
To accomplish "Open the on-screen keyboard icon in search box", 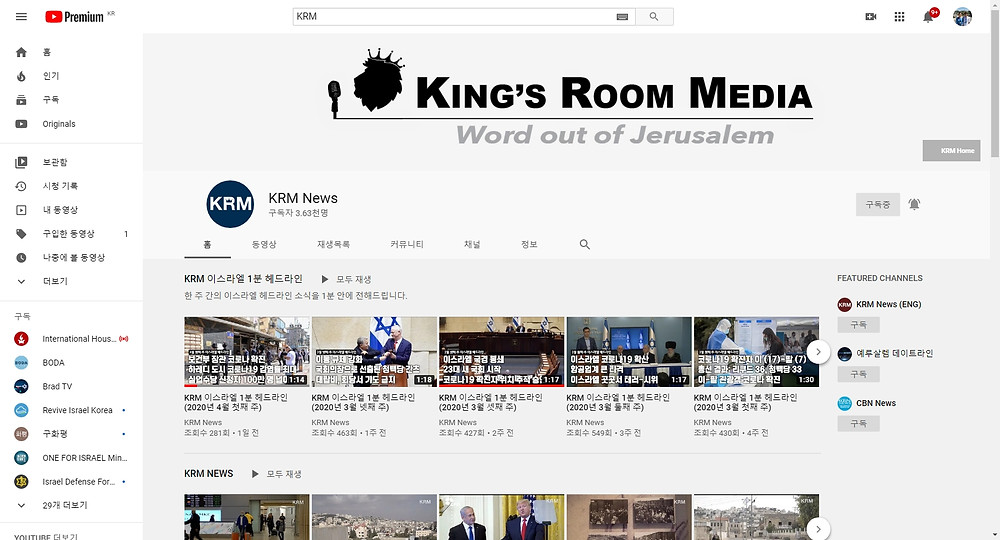I will click(622, 17).
